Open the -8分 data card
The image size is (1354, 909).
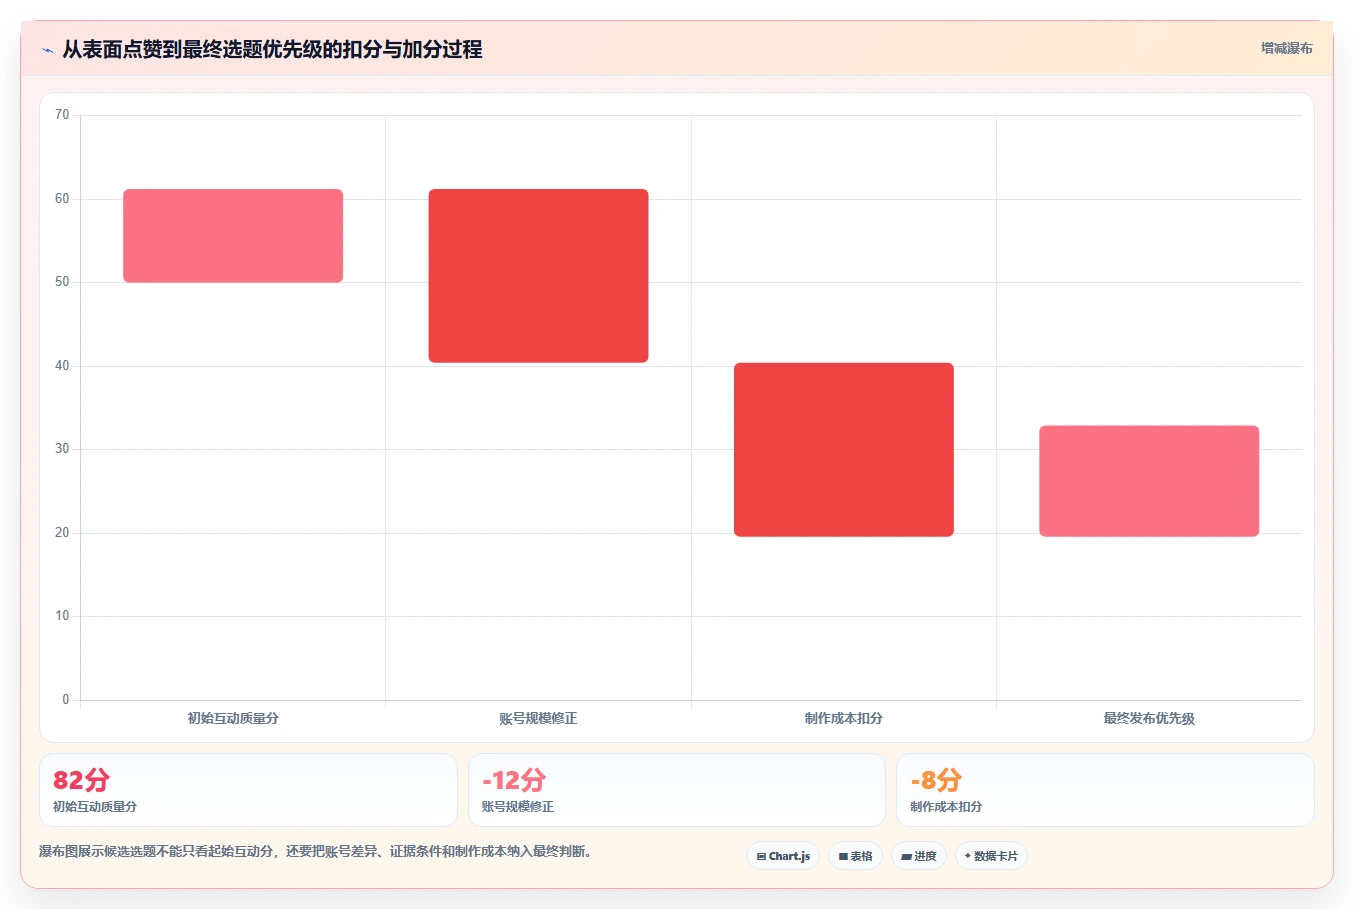[1105, 790]
